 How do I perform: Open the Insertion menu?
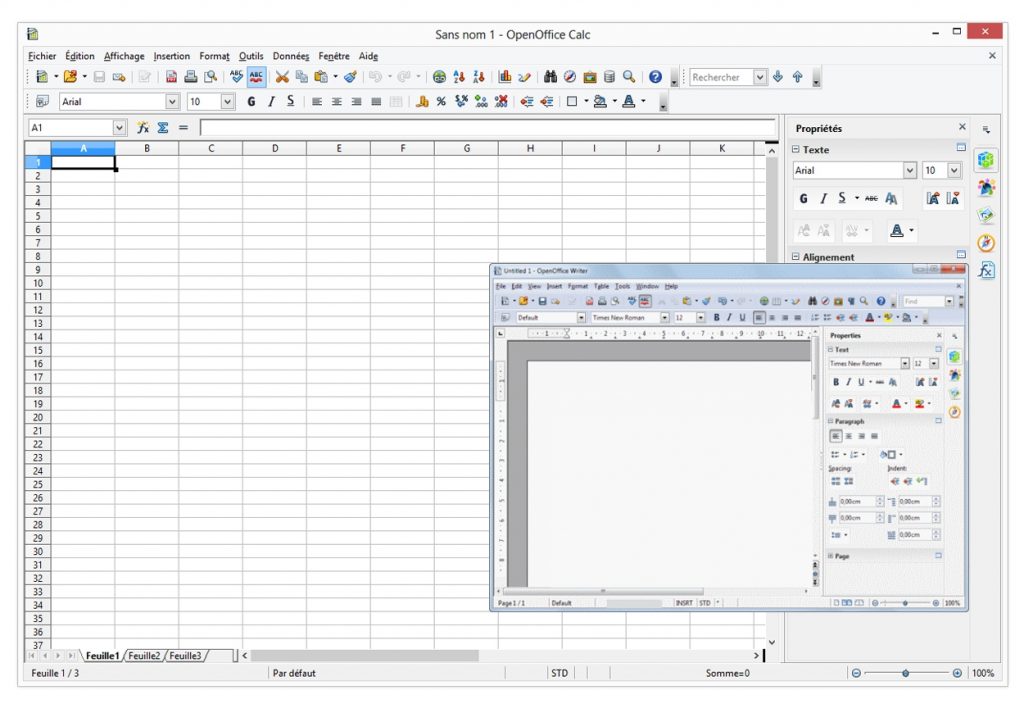tap(172, 56)
